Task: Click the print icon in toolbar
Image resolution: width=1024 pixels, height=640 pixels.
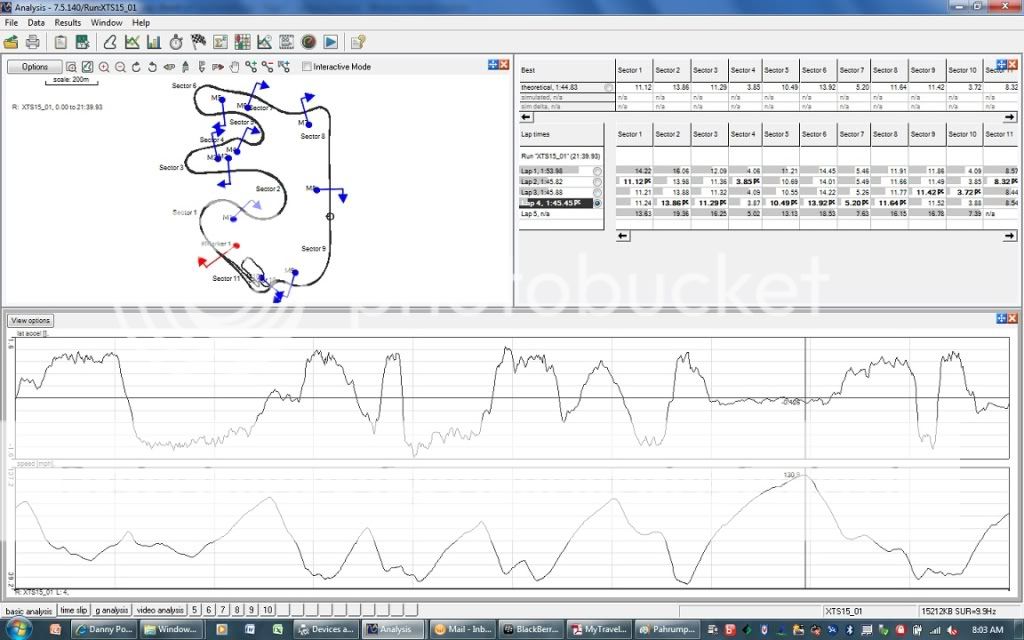Action: [32, 42]
